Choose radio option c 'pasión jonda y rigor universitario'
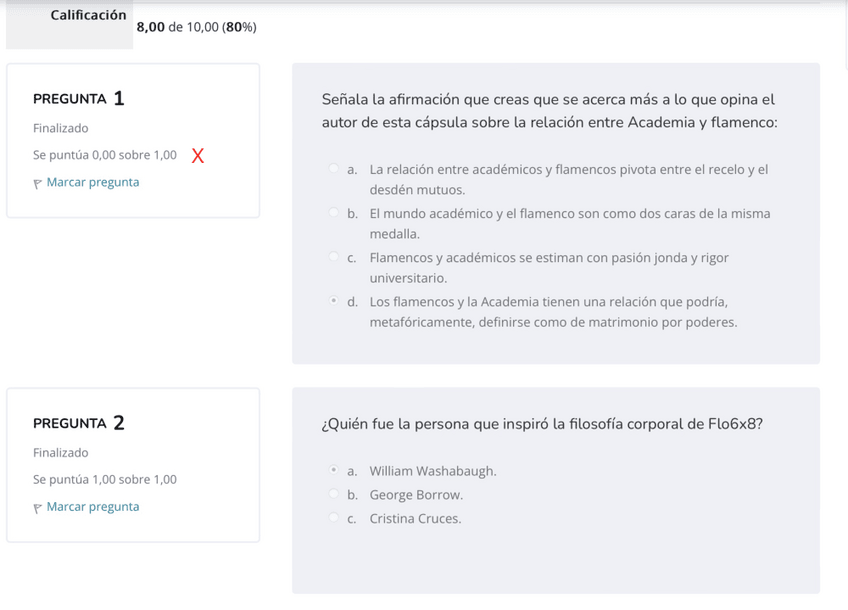This screenshot has width=848, height=610. click(x=334, y=258)
